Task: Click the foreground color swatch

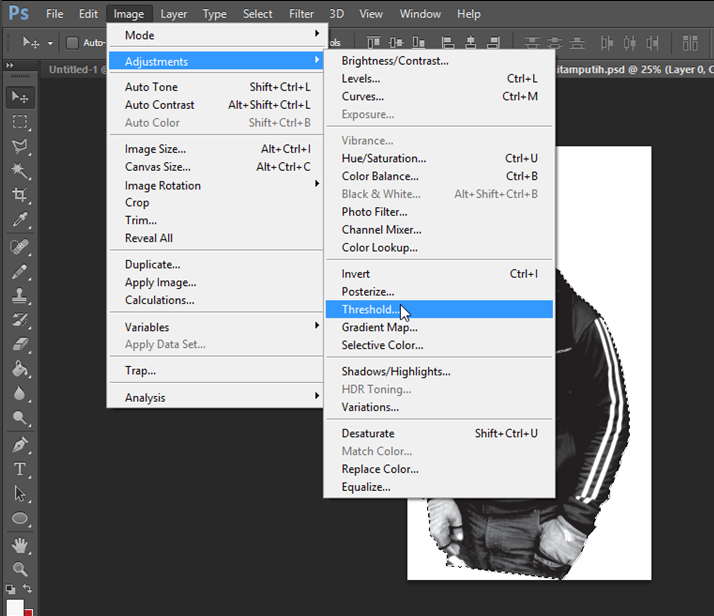Action: point(14,607)
